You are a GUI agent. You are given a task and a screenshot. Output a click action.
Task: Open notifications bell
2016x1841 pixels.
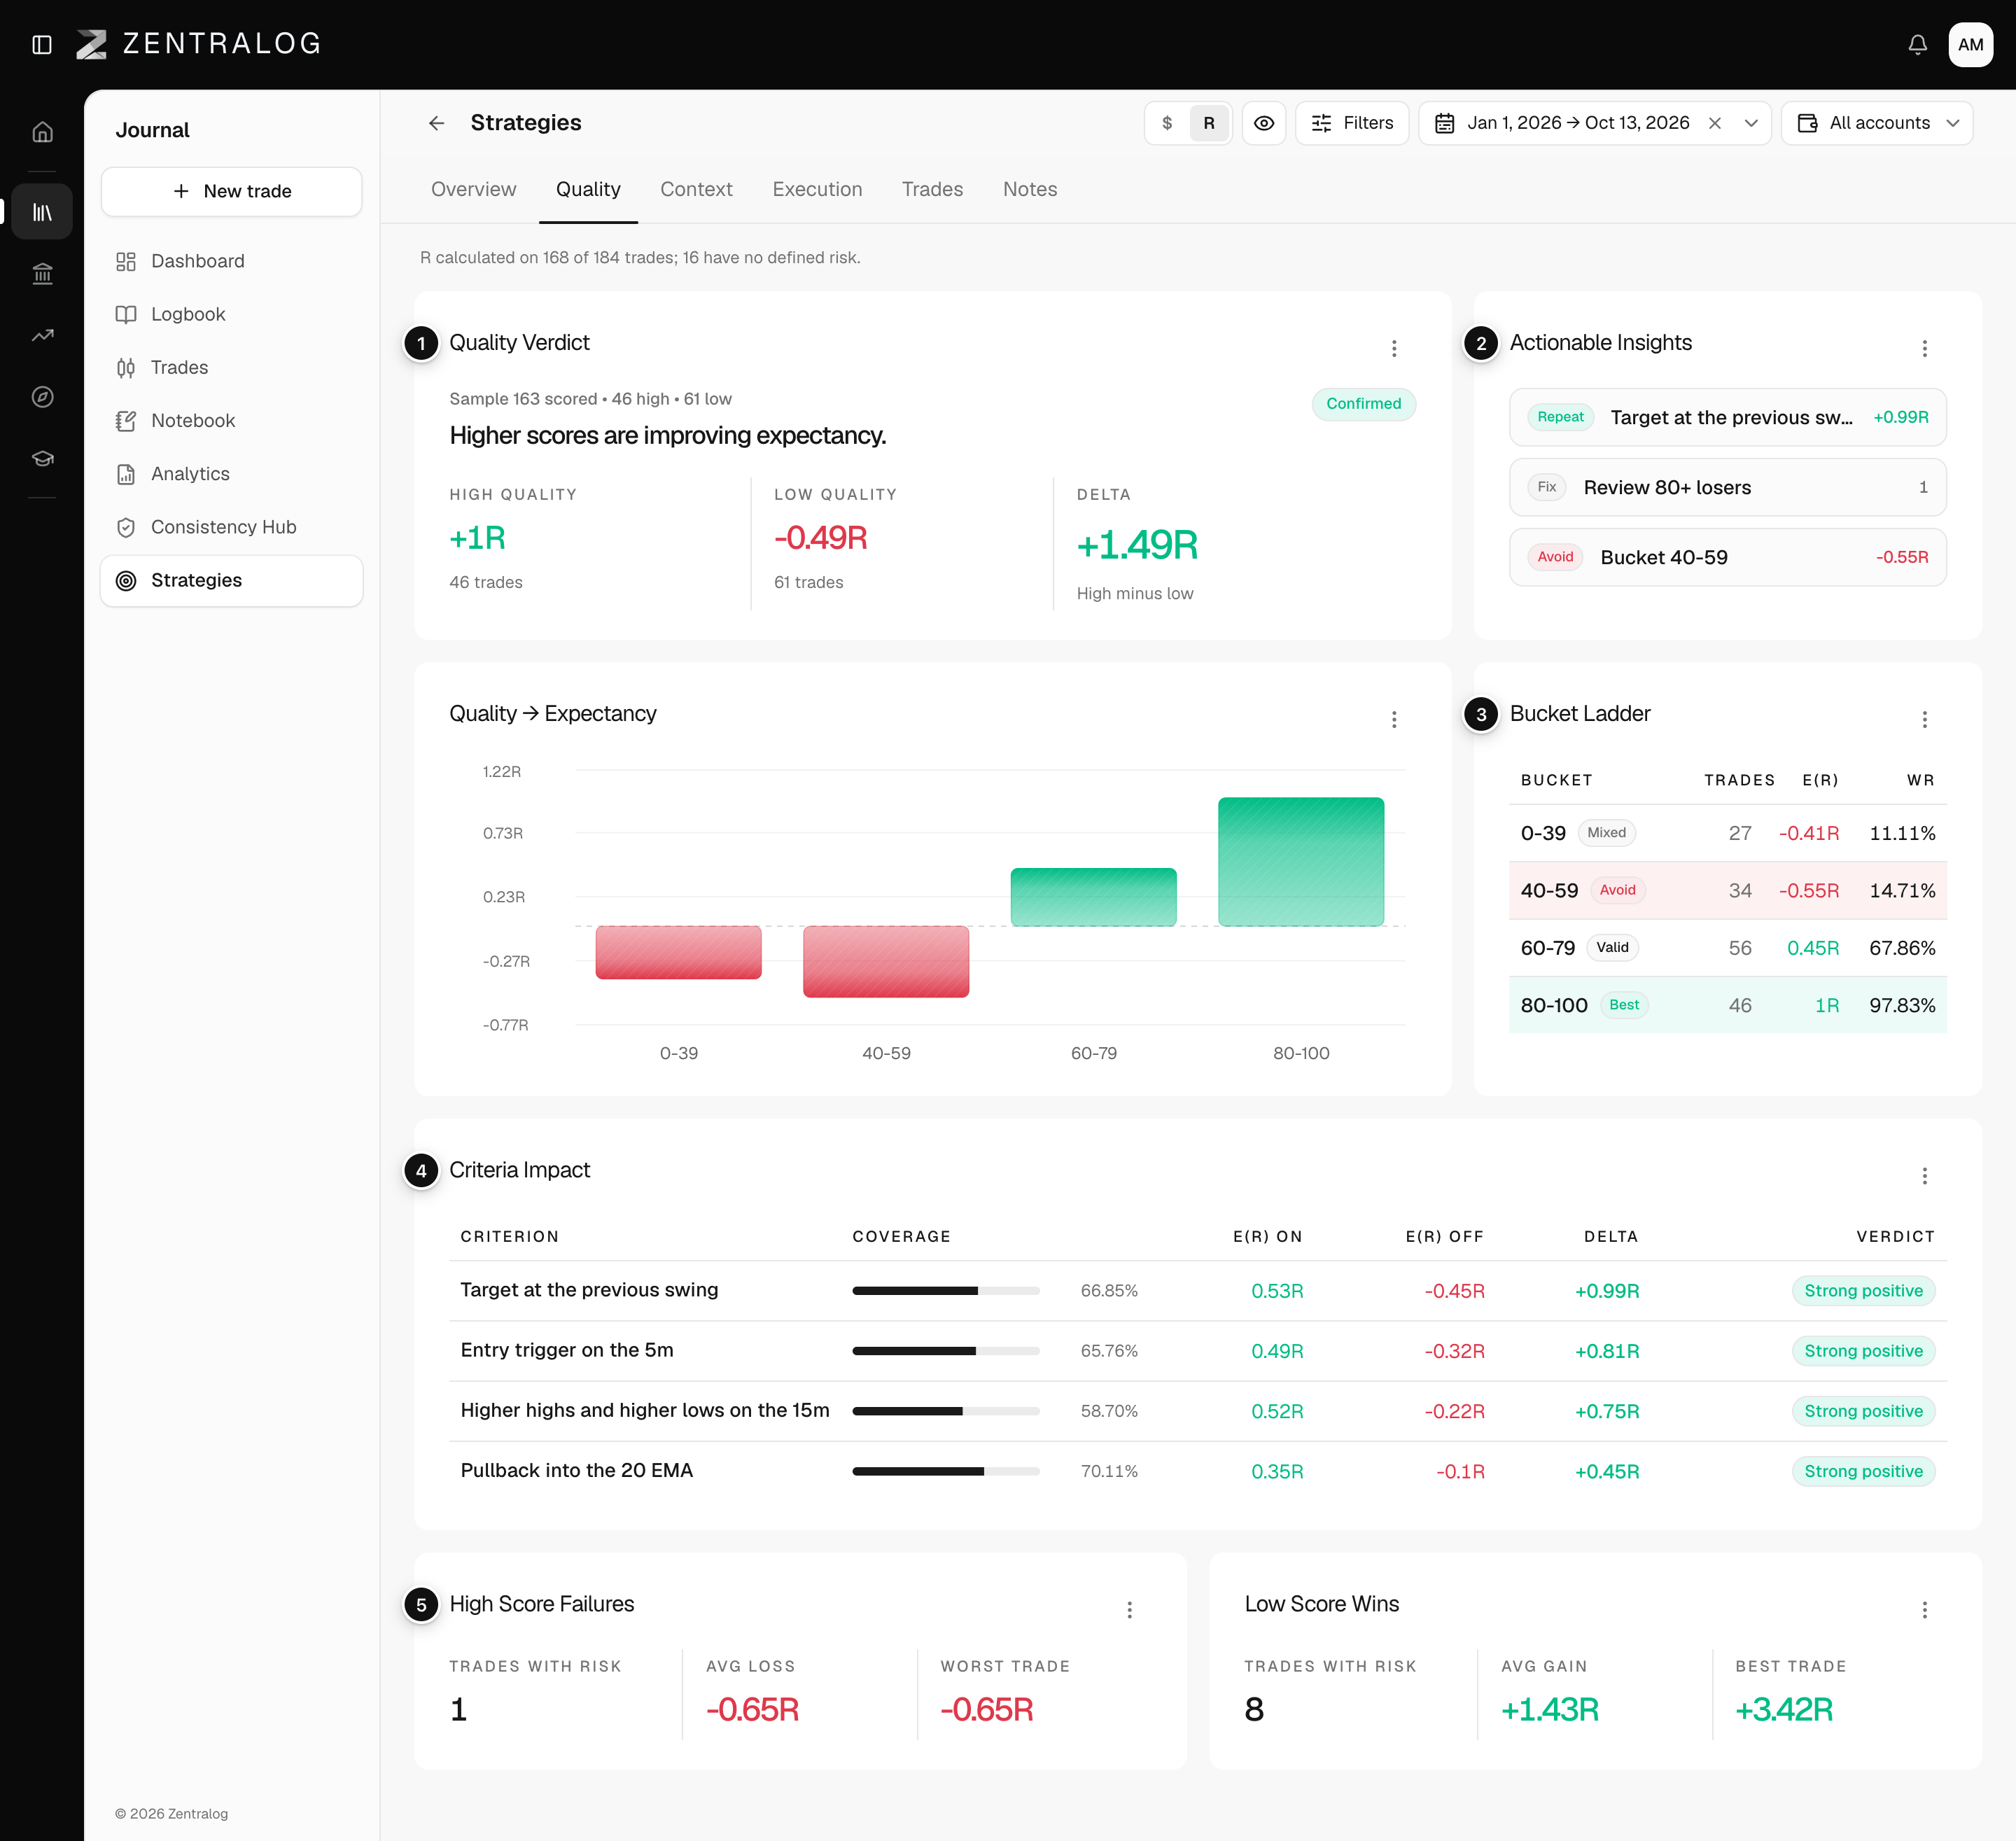pyautogui.click(x=1917, y=44)
